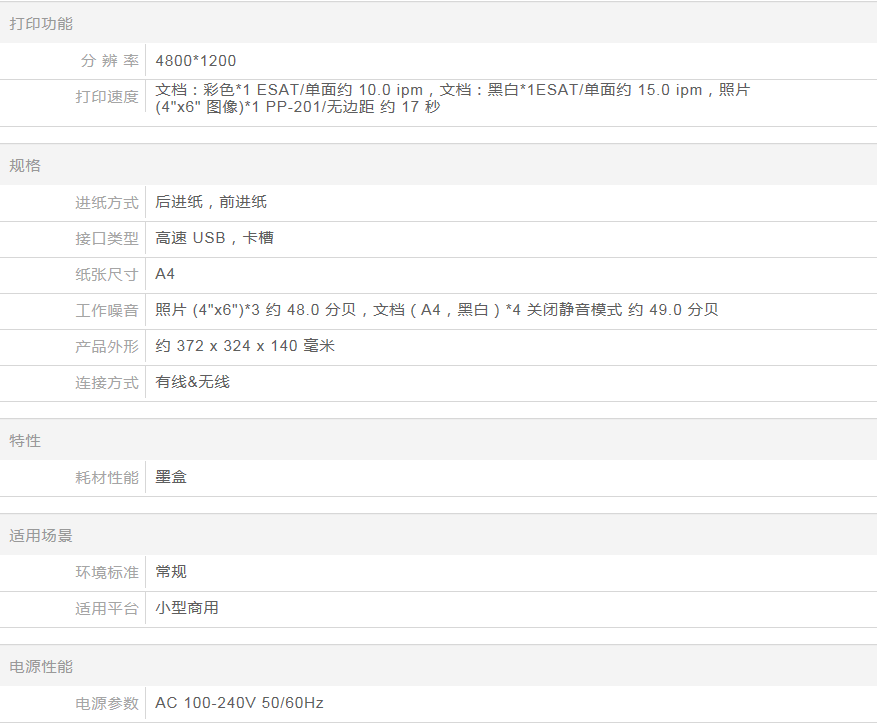The image size is (877, 723).
Task: Click the 工作噪音 label
Action: pyautogui.click(x=107, y=311)
